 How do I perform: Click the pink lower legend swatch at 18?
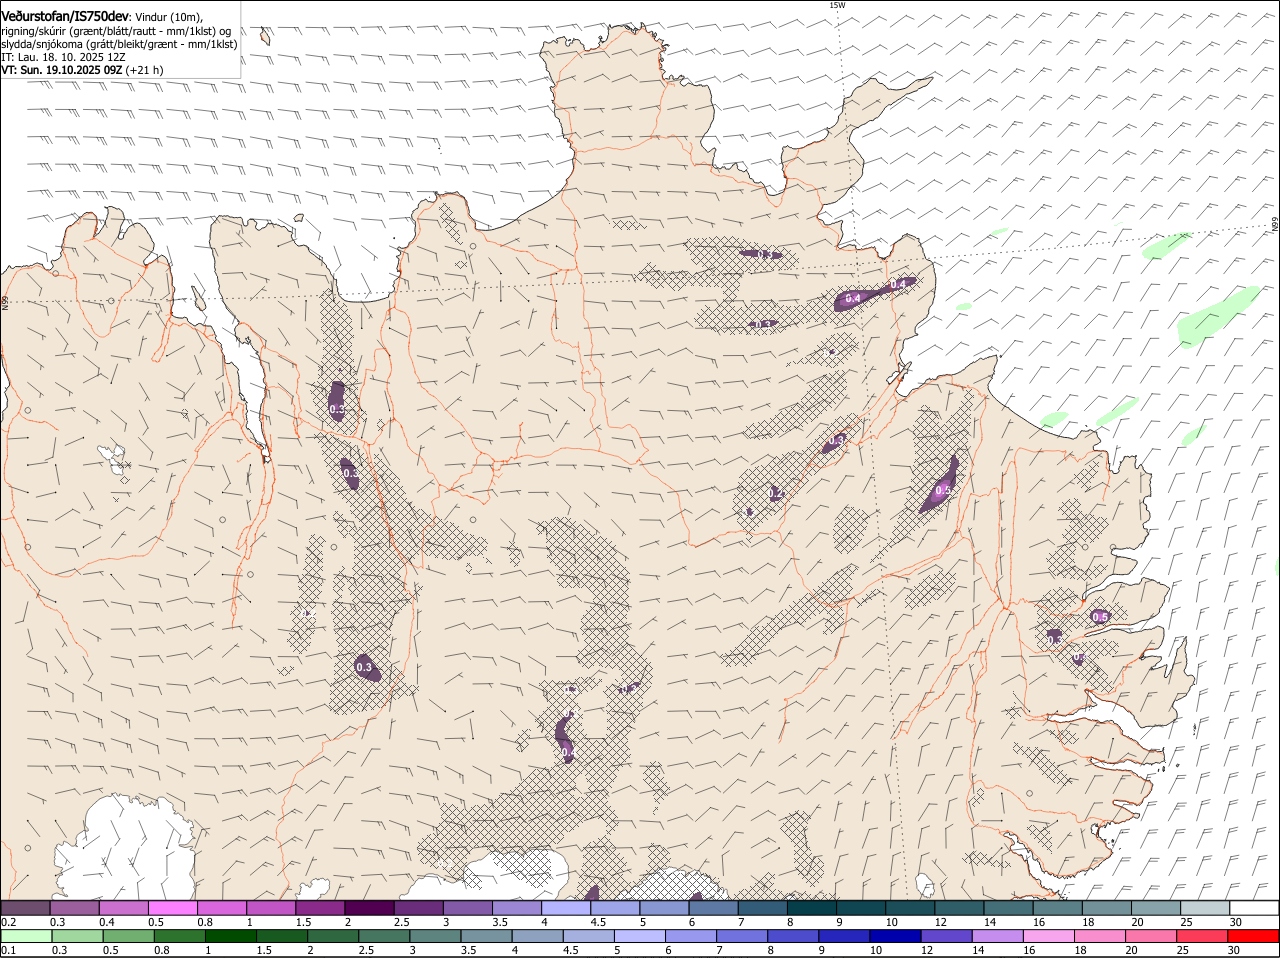coord(1101,937)
